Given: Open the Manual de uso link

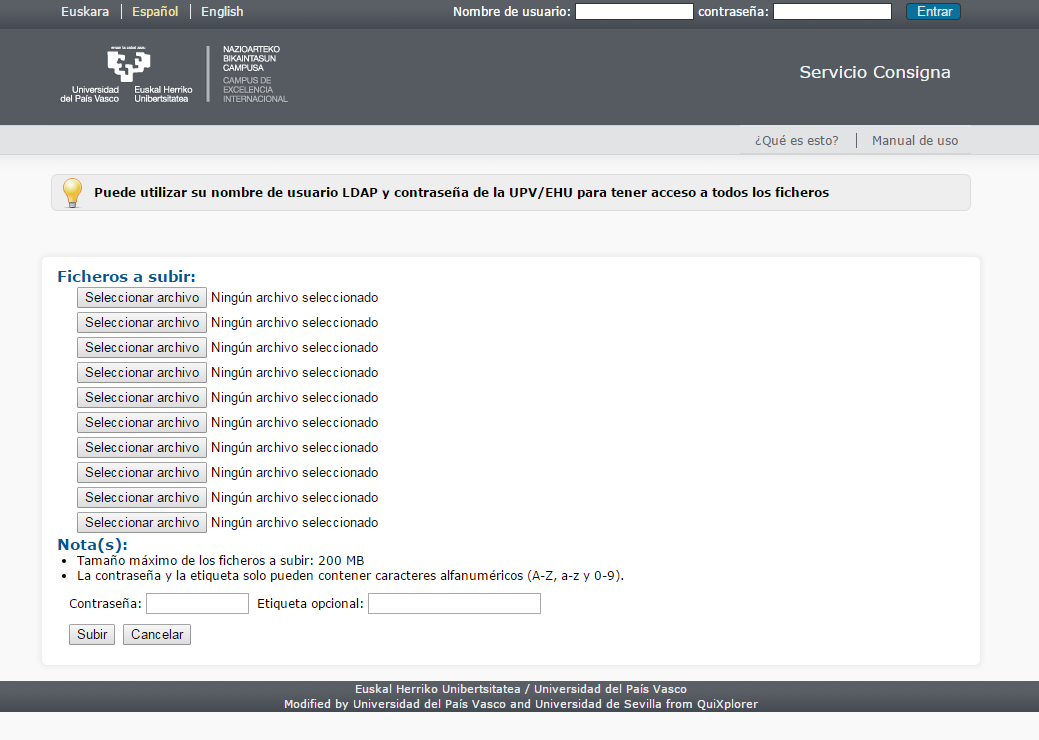Looking at the screenshot, I should (x=915, y=141).
